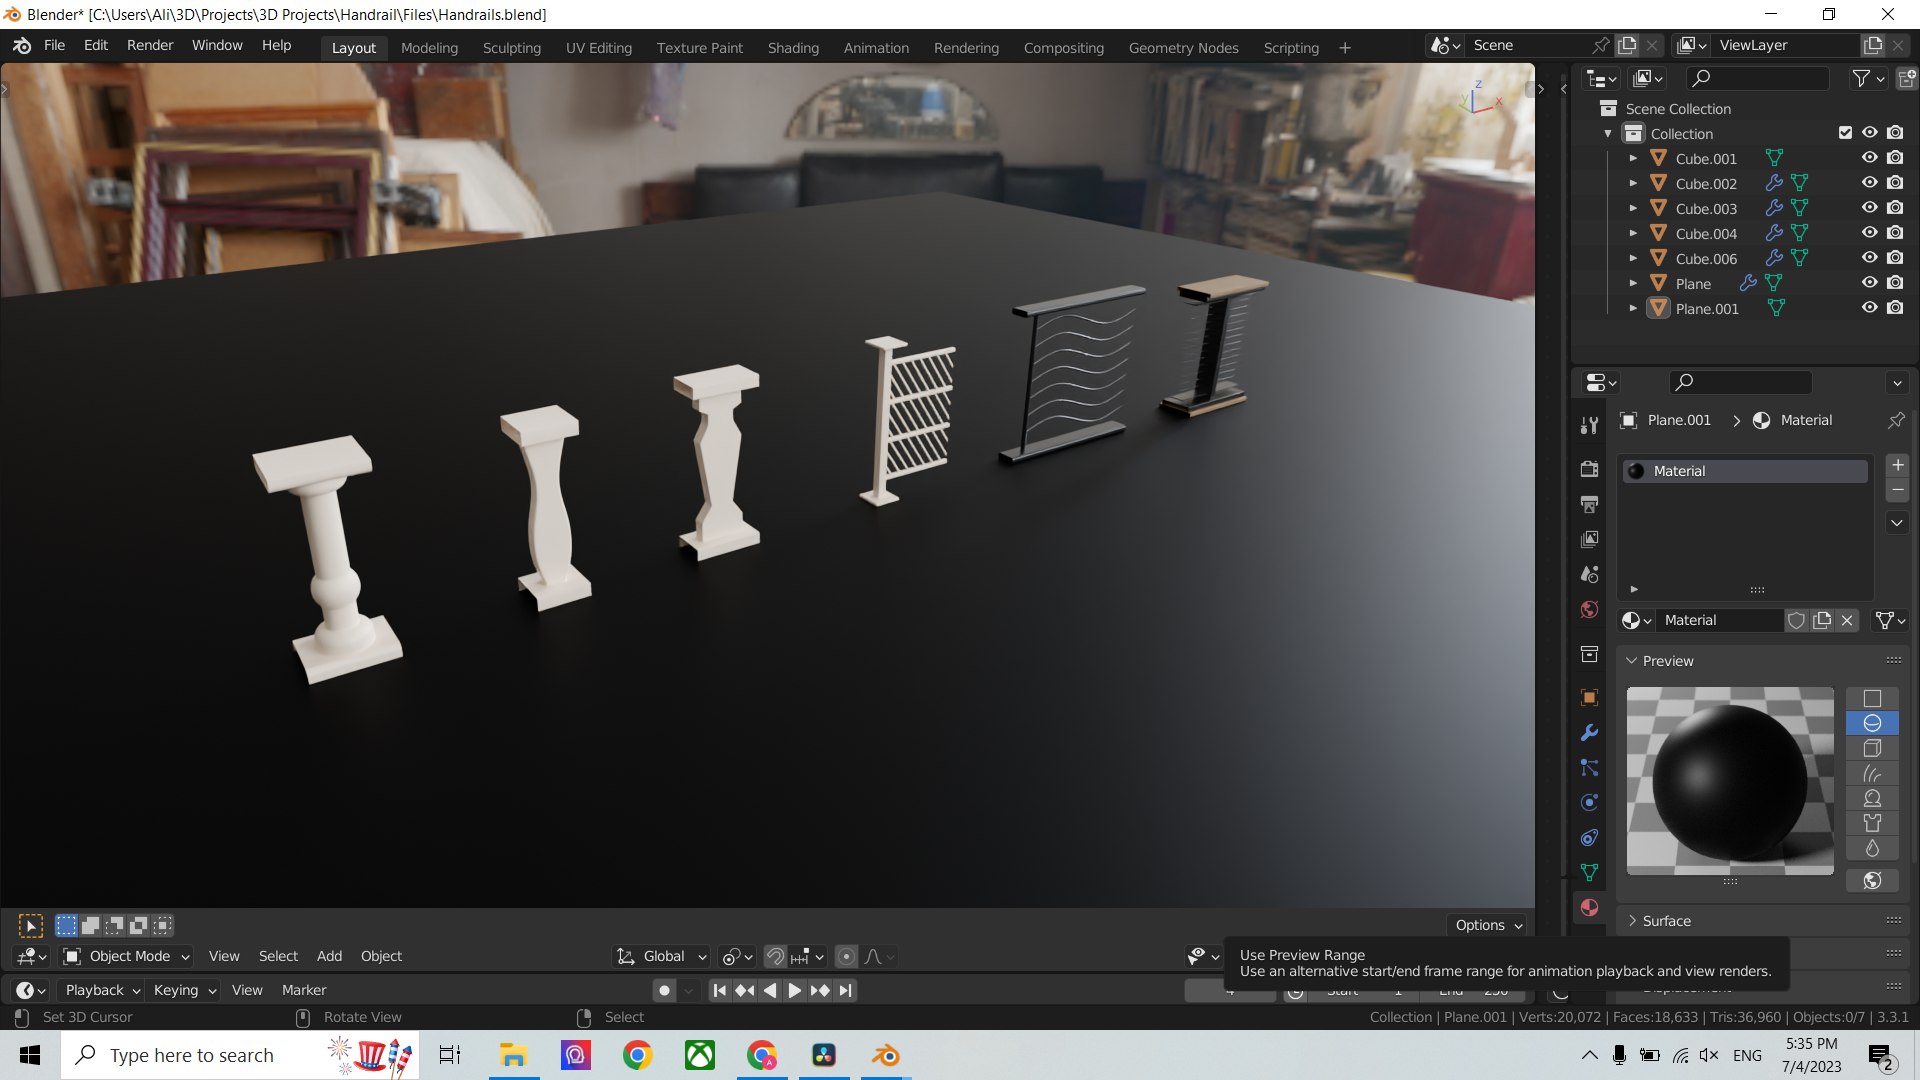
Task: Play the animation forward
Action: 794,991
